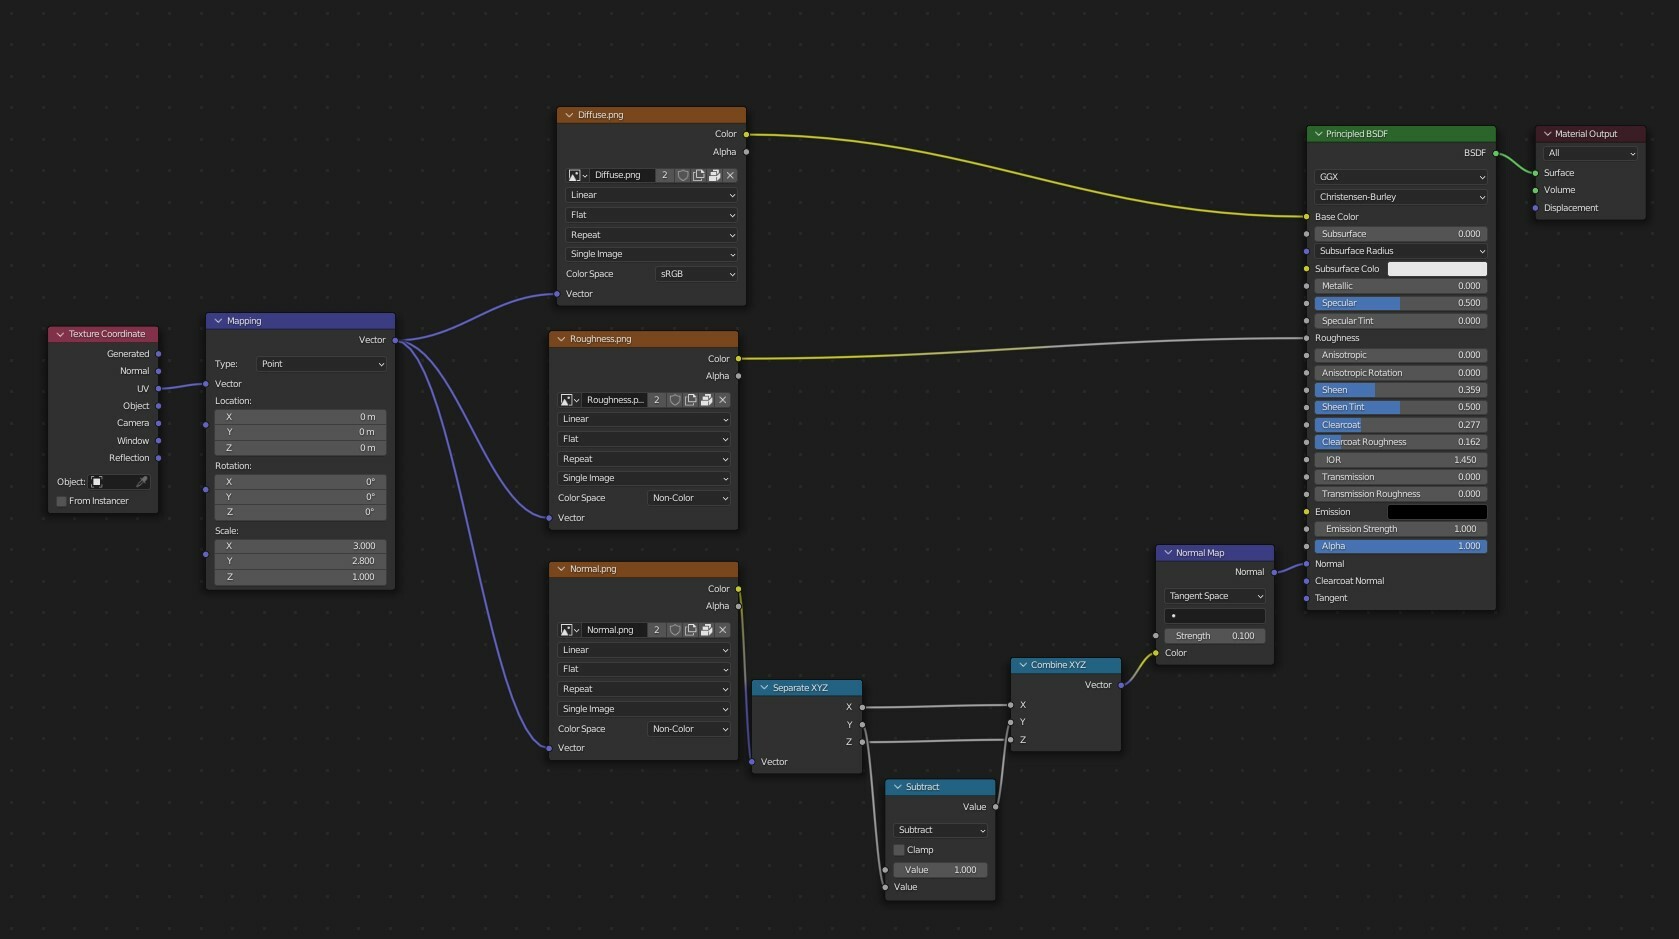Screen dimensions: 1679x939
Task: Open image browser on Normal.png node
Action: [570, 630]
